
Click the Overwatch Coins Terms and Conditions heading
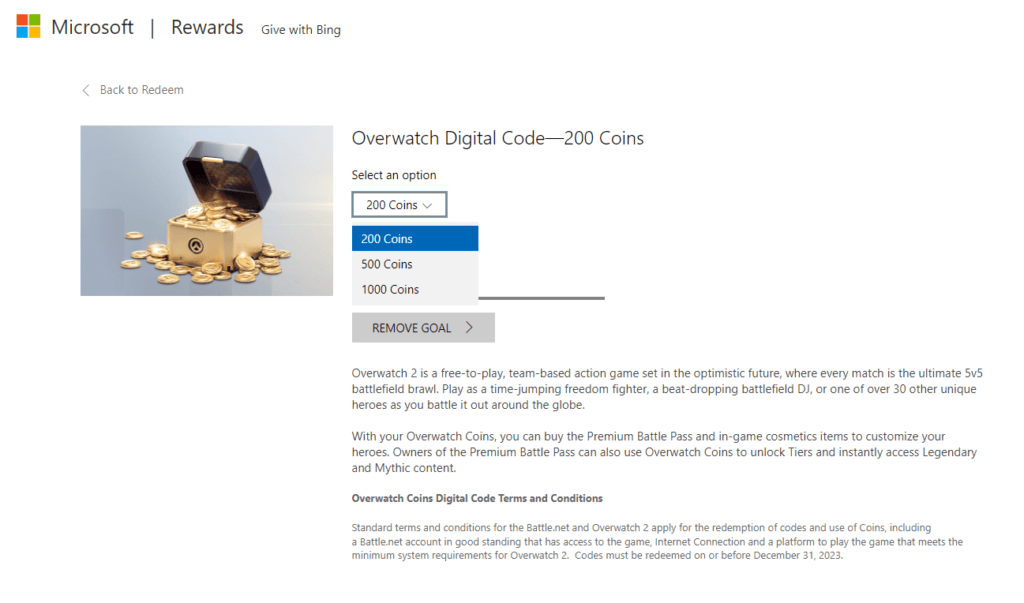[477, 497]
